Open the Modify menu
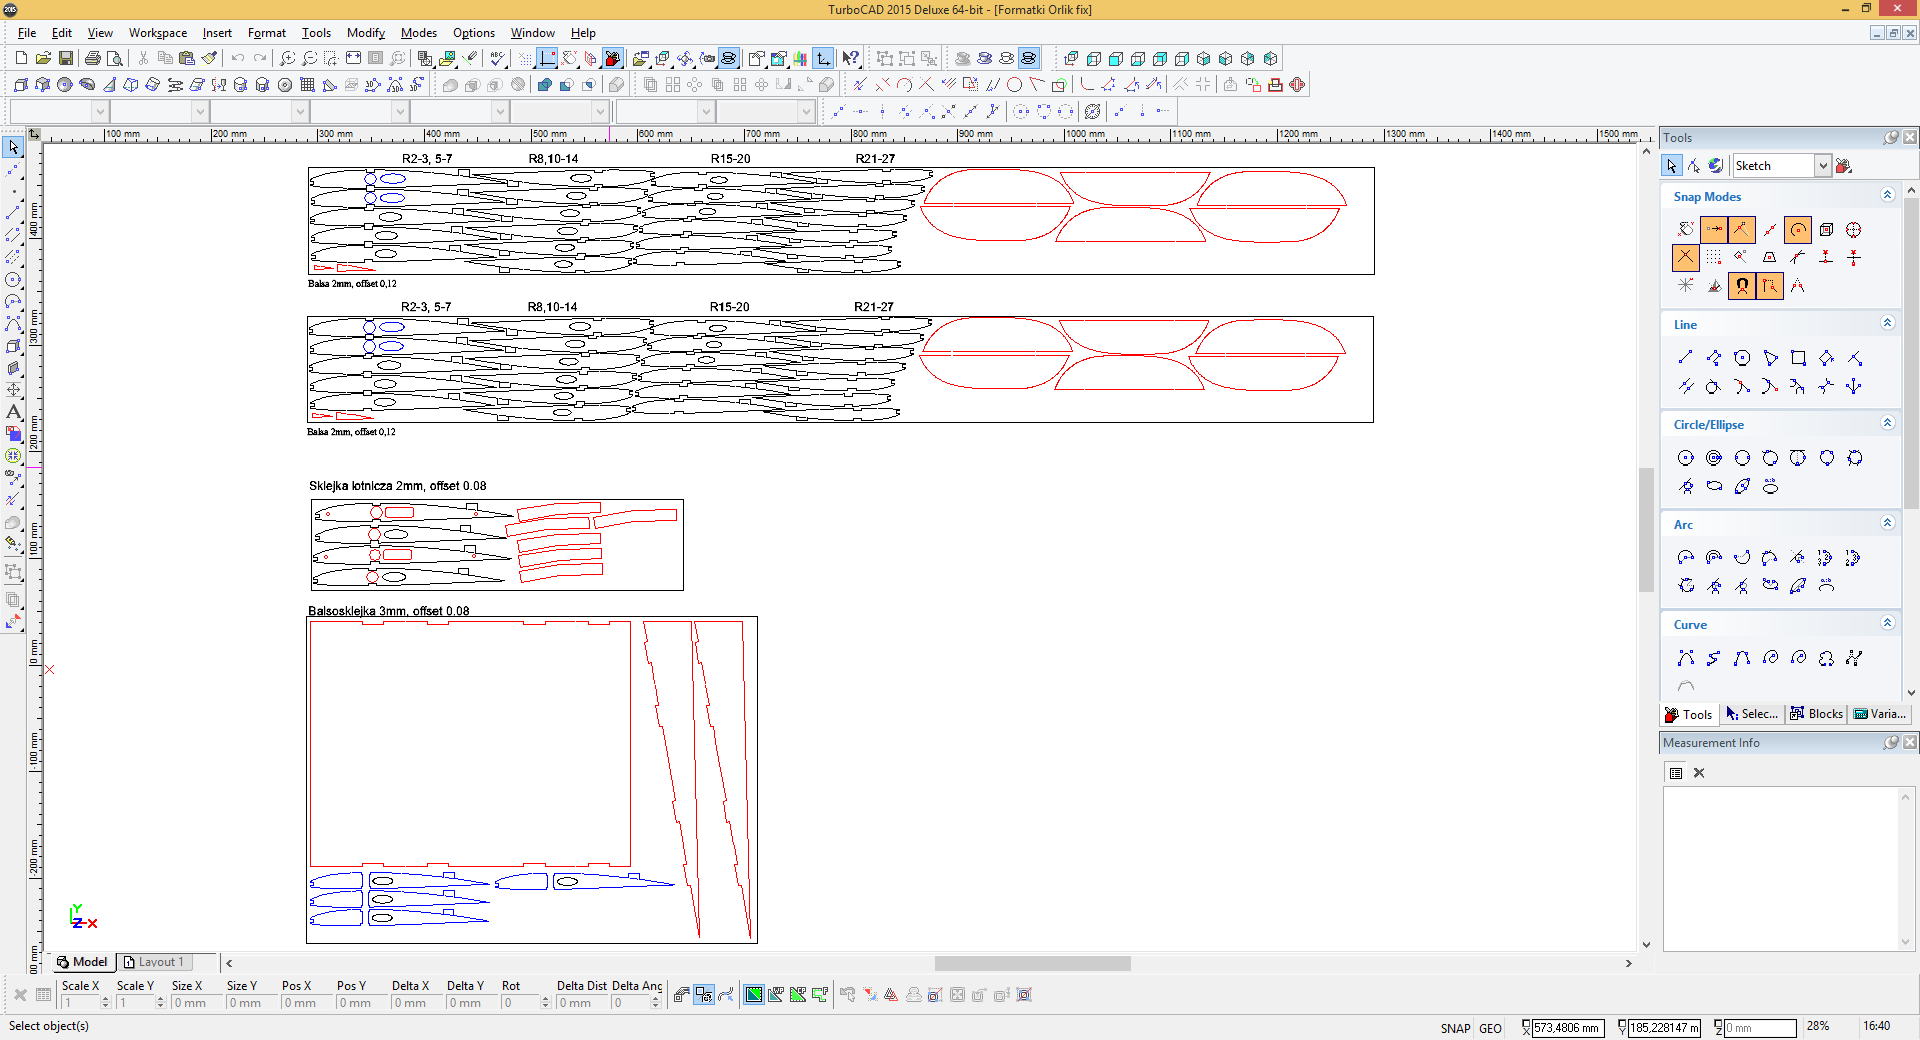 coord(365,33)
